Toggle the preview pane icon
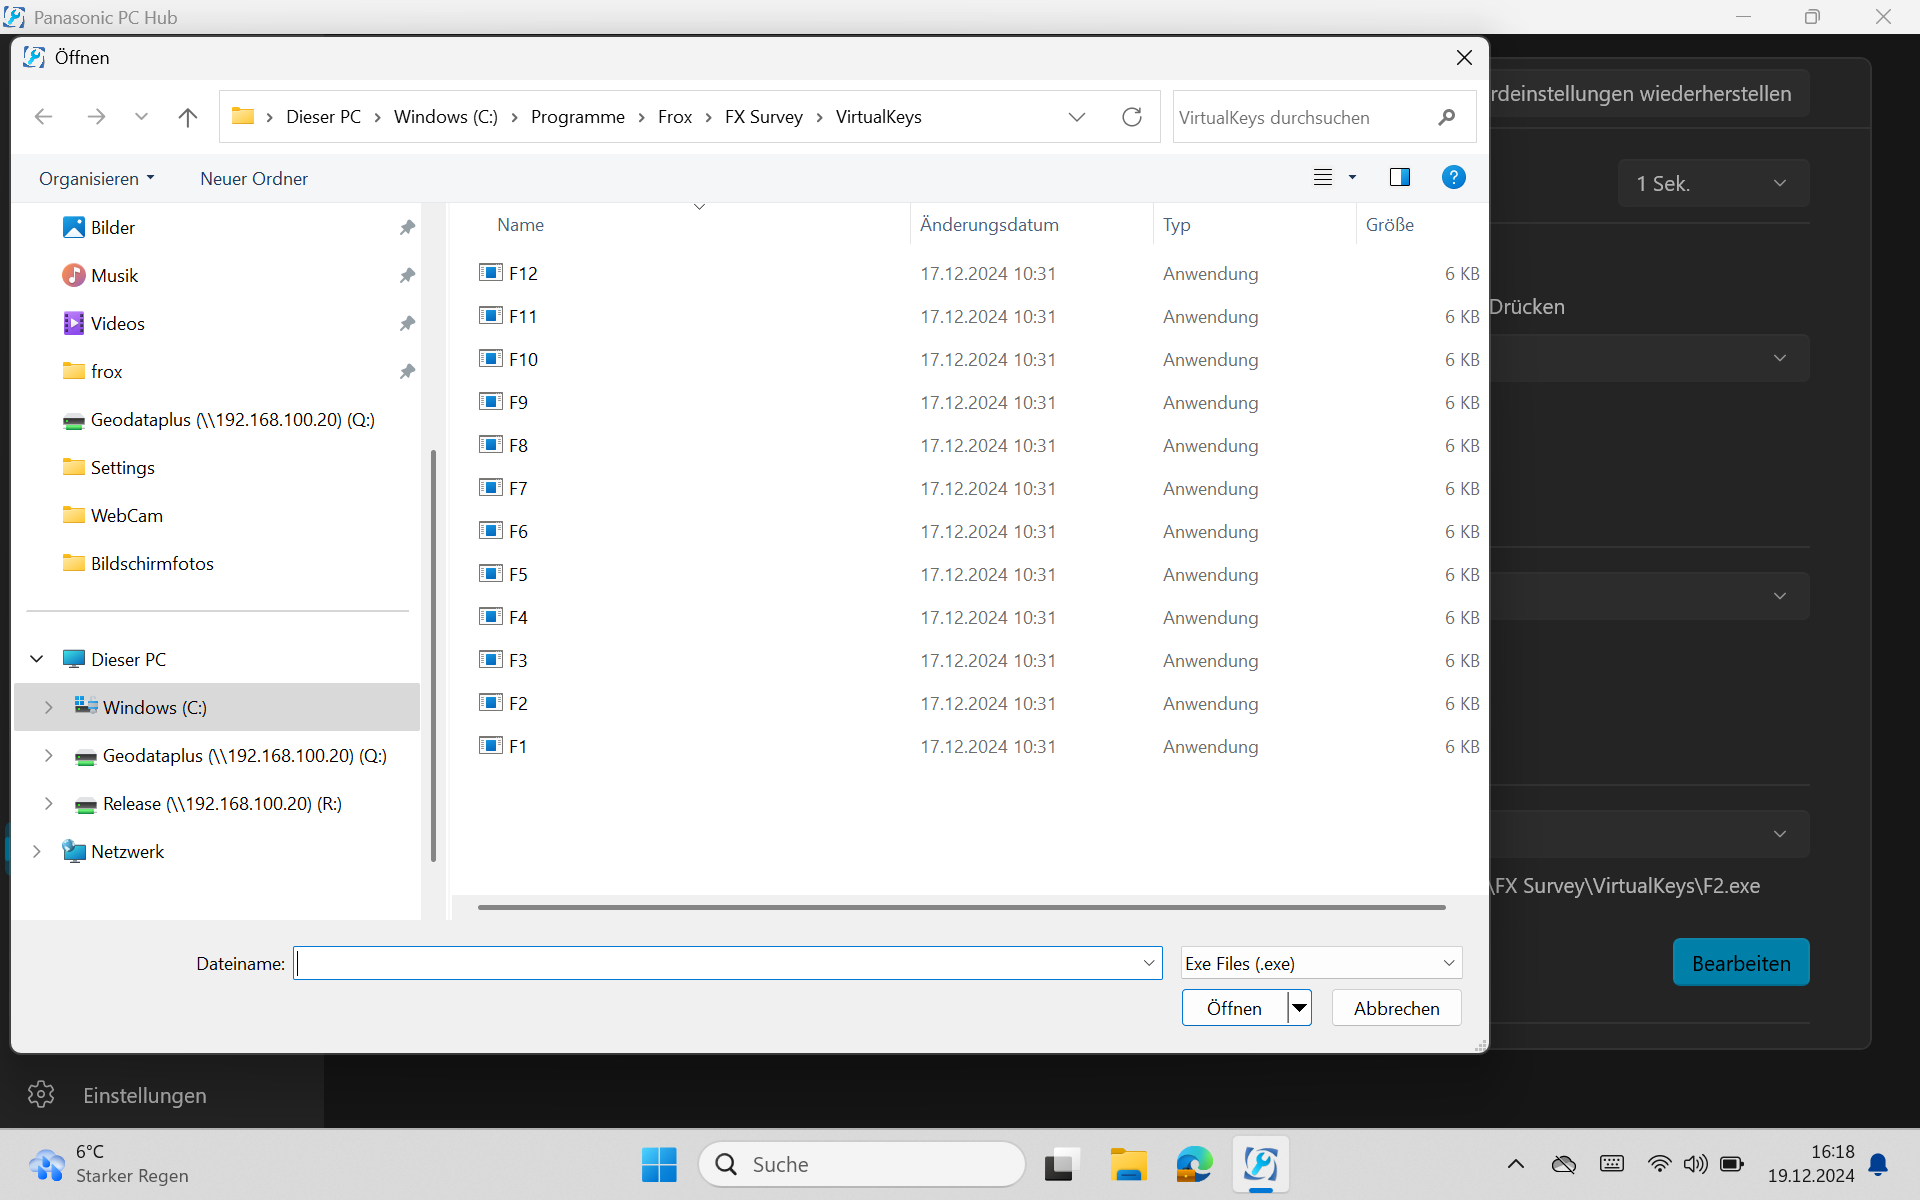 tap(1399, 177)
